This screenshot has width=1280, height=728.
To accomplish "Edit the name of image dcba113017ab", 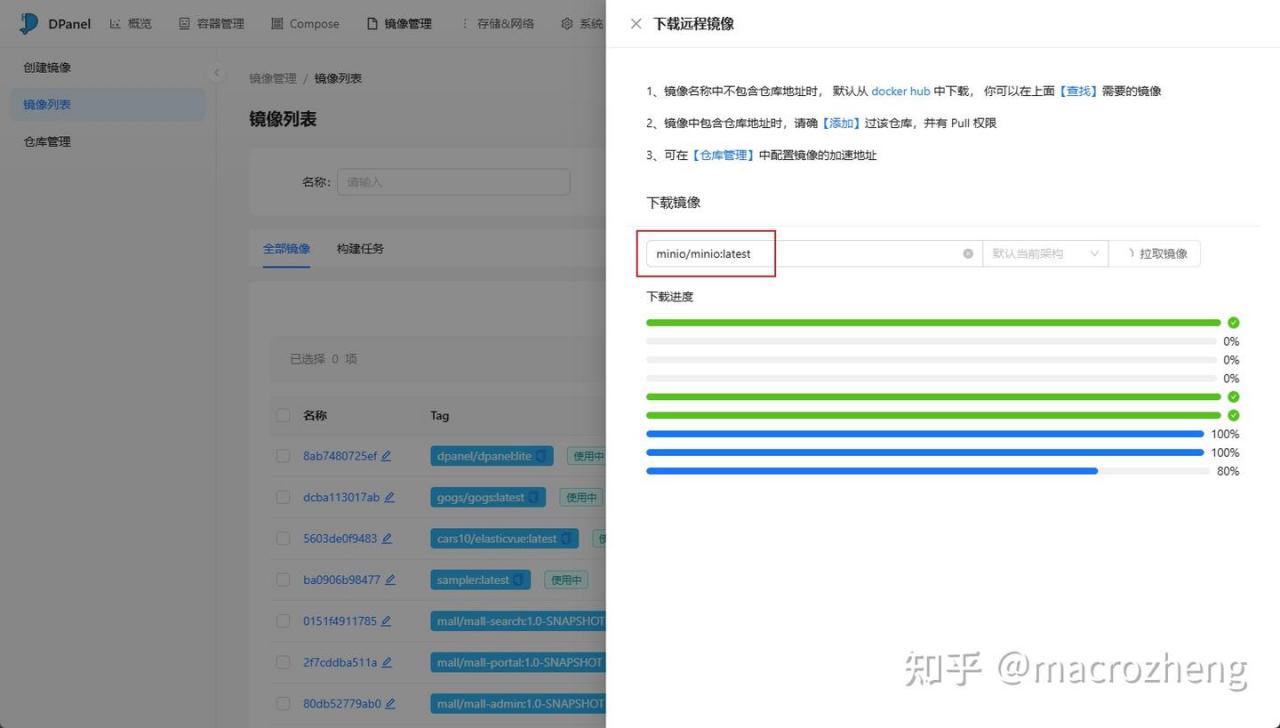I will coord(389,497).
